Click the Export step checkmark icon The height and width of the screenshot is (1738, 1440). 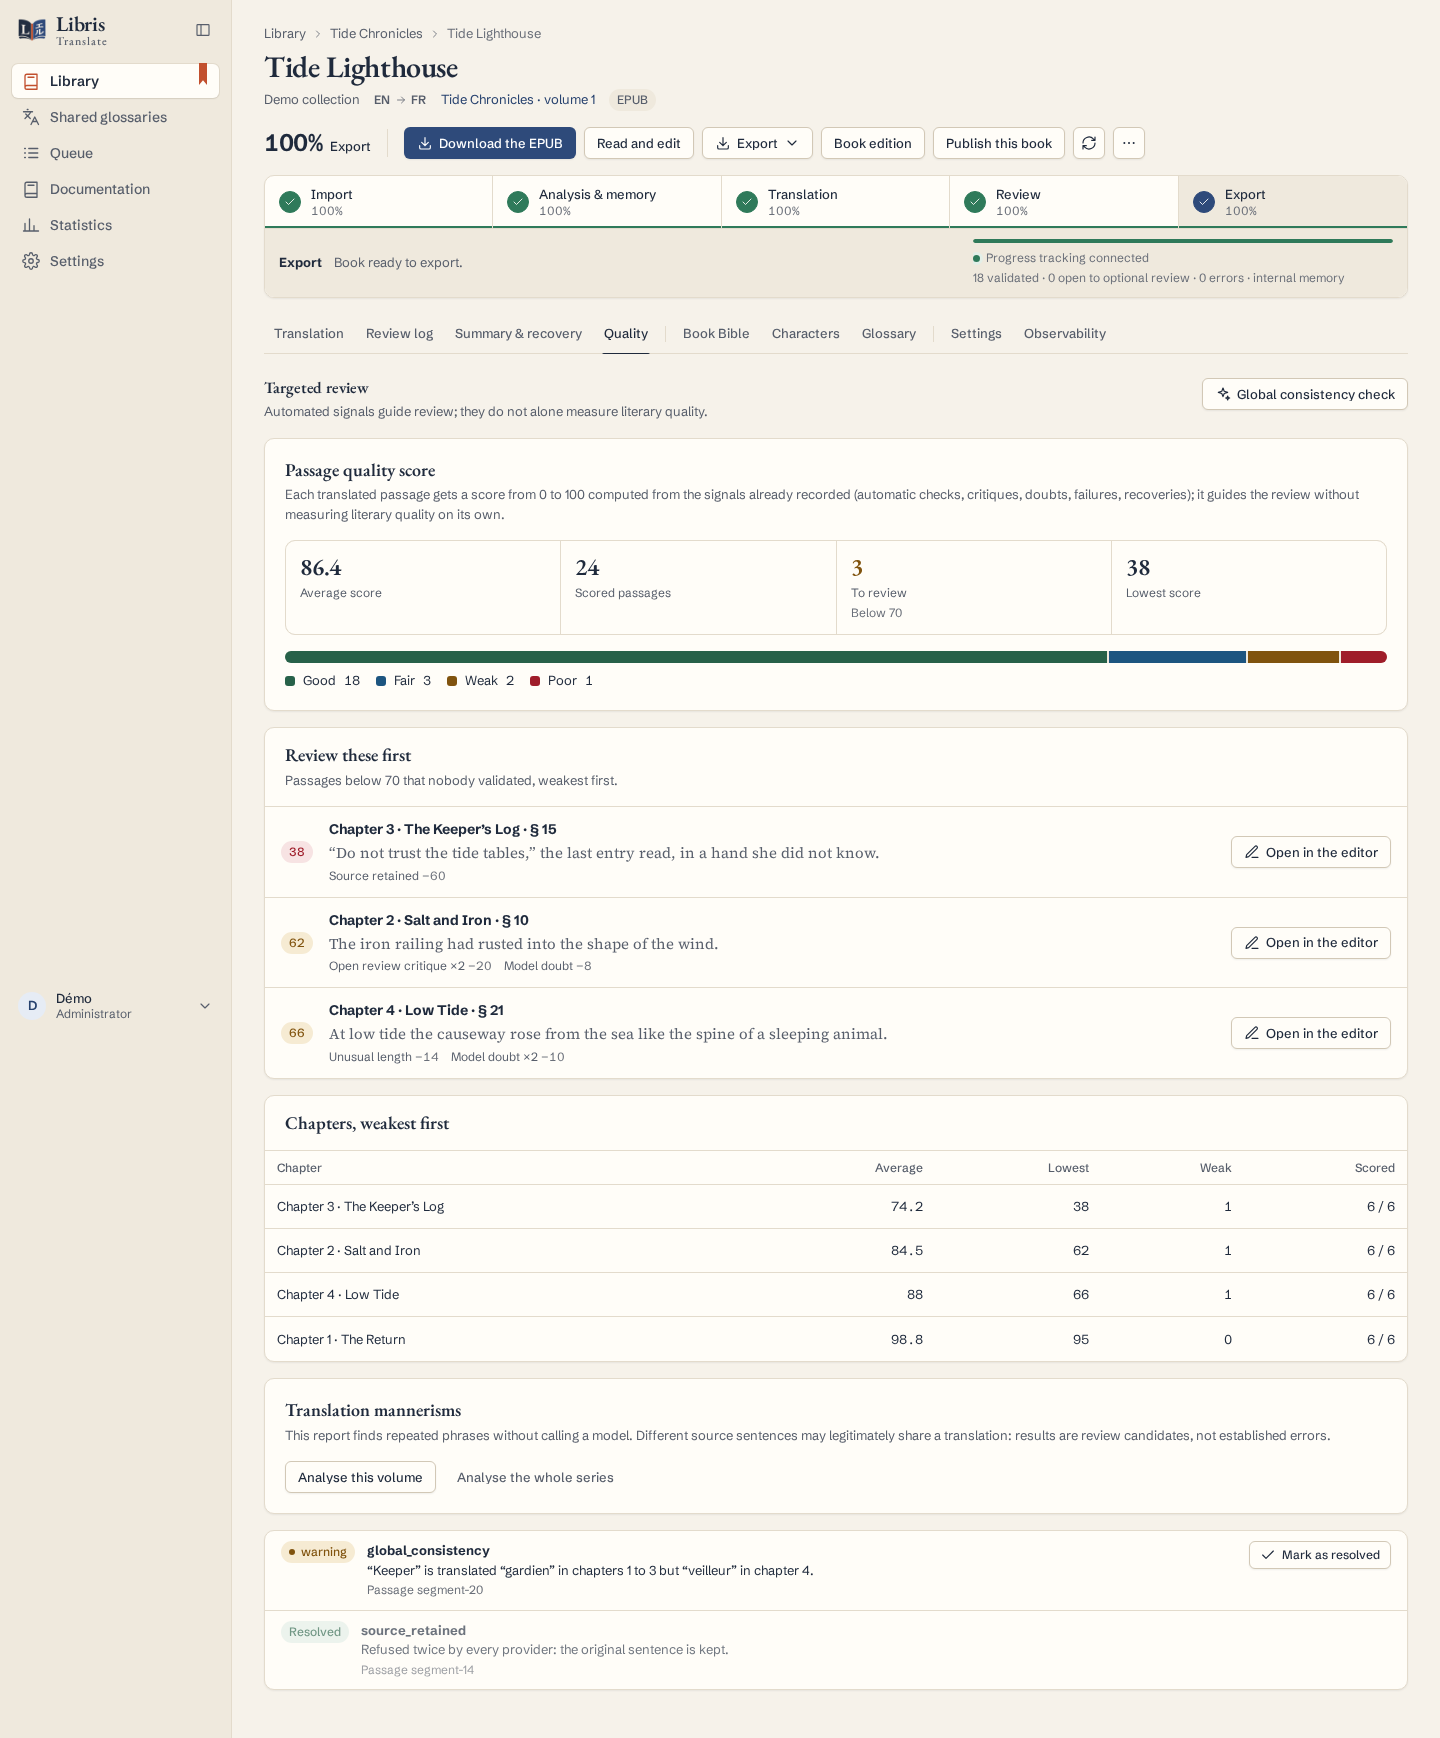(x=1204, y=202)
